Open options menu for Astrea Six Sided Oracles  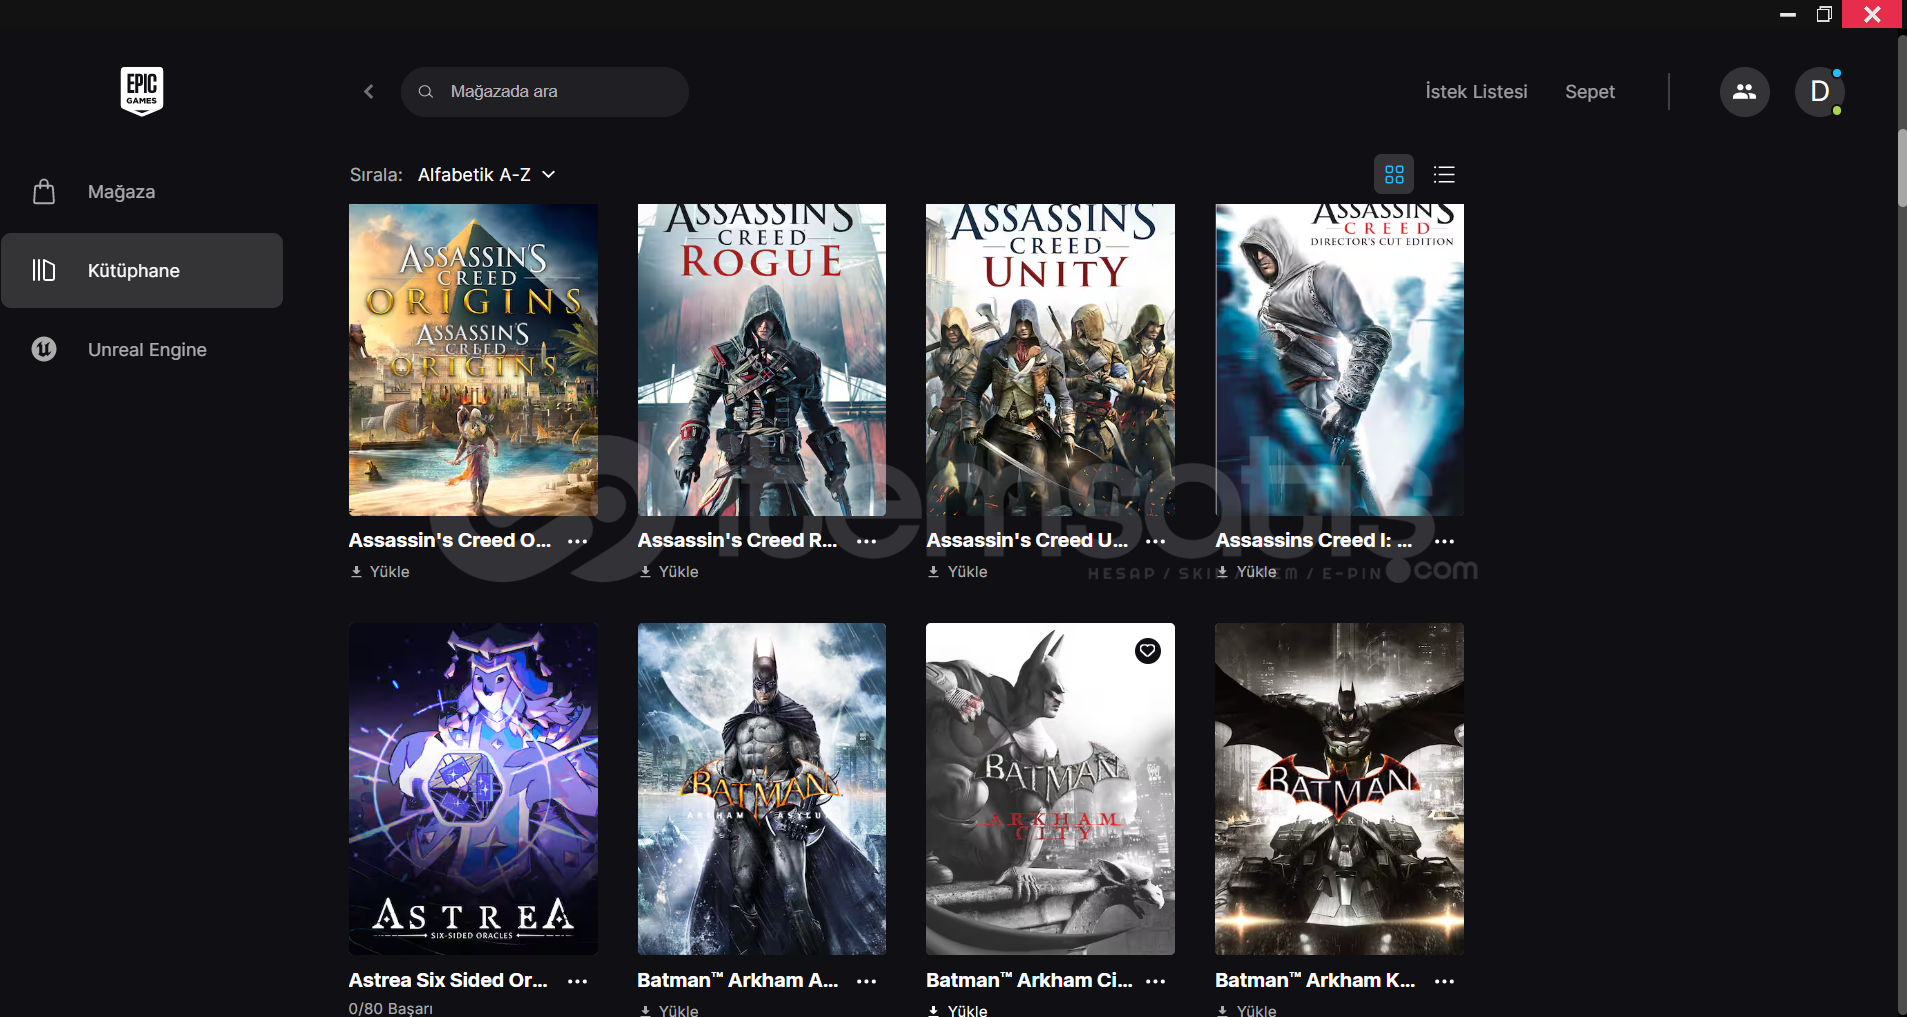point(578,981)
